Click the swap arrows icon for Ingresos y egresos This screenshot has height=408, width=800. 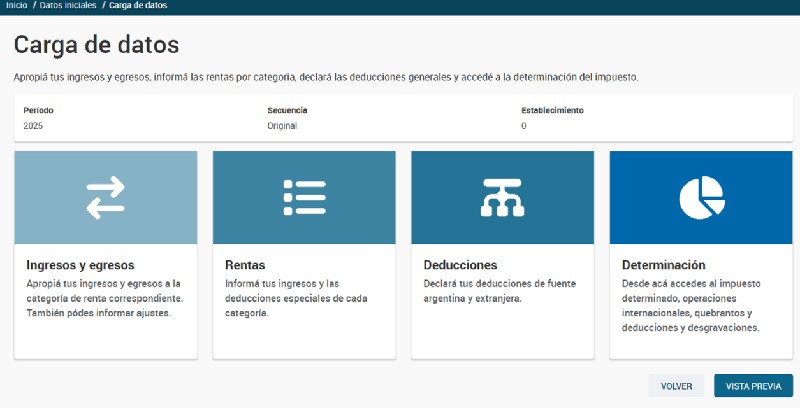tap(105, 198)
